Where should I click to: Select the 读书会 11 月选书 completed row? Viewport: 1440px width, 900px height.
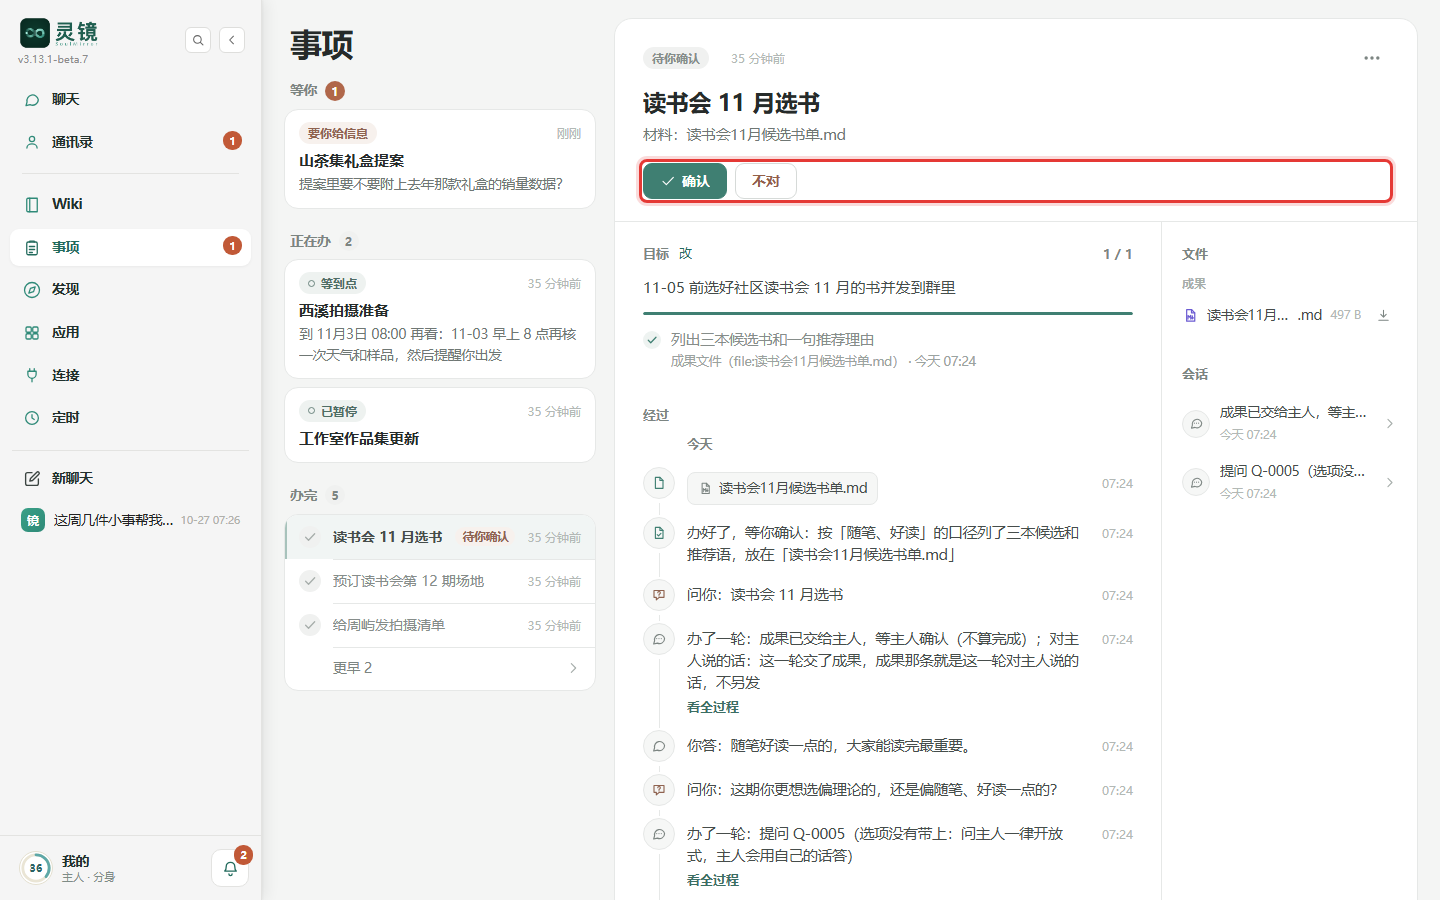[440, 537]
